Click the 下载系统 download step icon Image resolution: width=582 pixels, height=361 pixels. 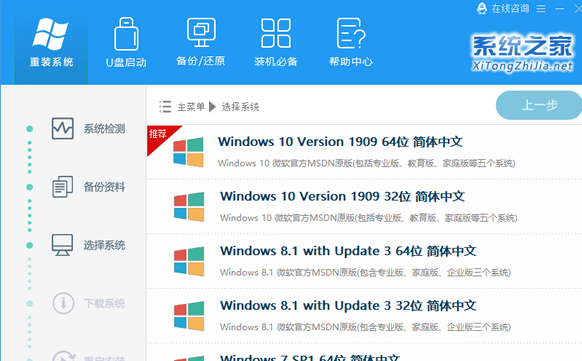(63, 303)
